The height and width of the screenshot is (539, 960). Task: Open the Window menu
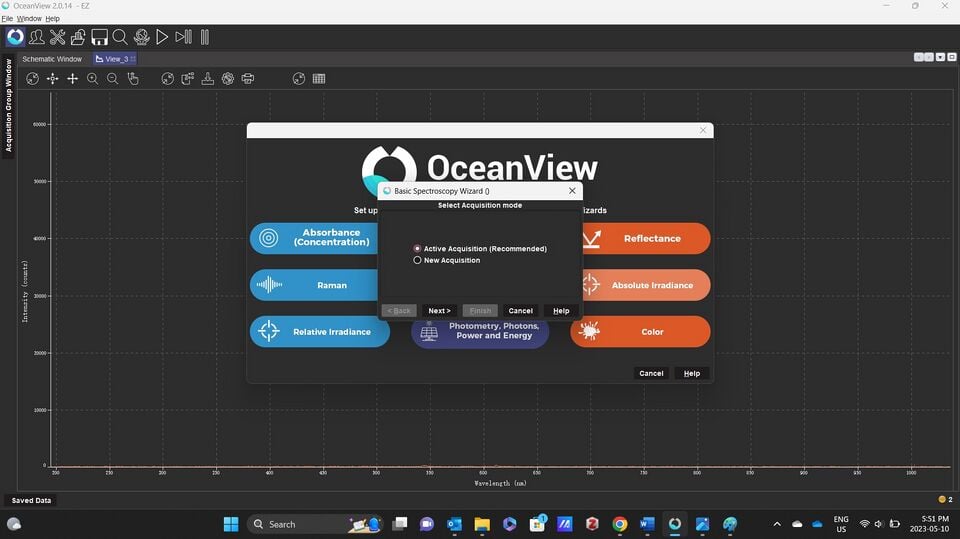29,18
